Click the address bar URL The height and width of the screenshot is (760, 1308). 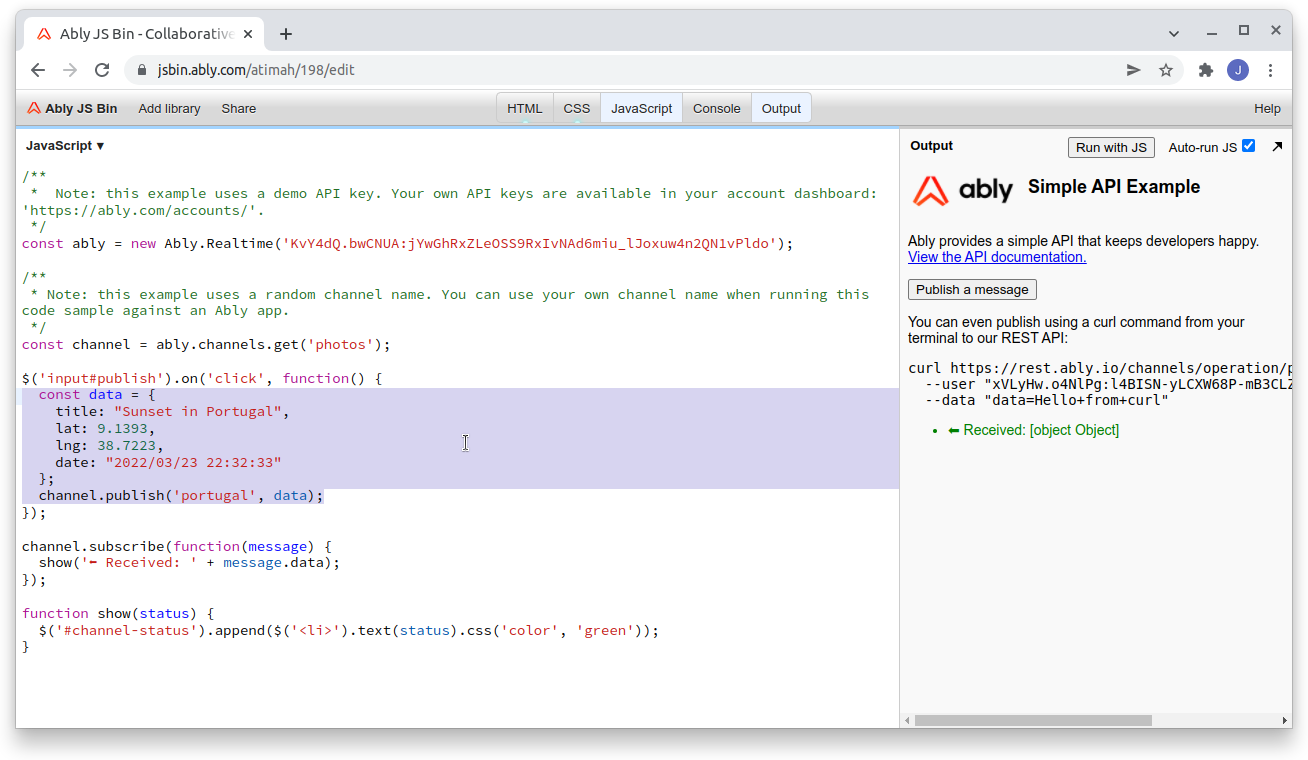pos(256,70)
